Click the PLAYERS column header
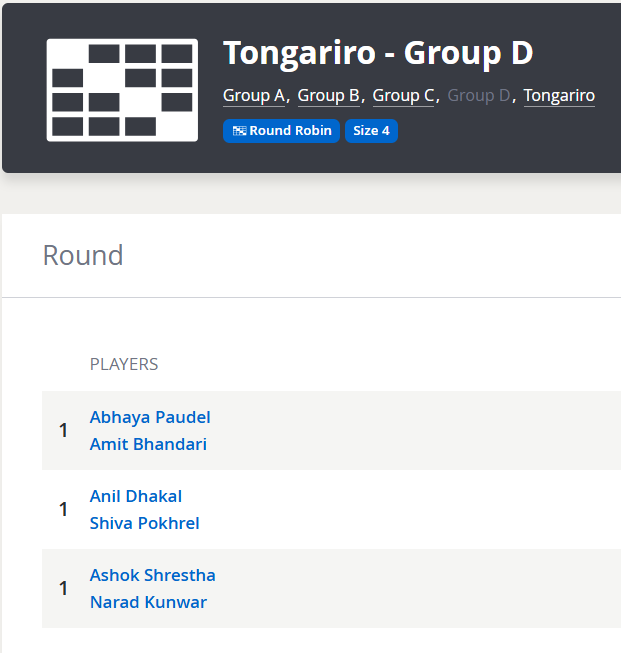621x653 pixels. coord(124,364)
